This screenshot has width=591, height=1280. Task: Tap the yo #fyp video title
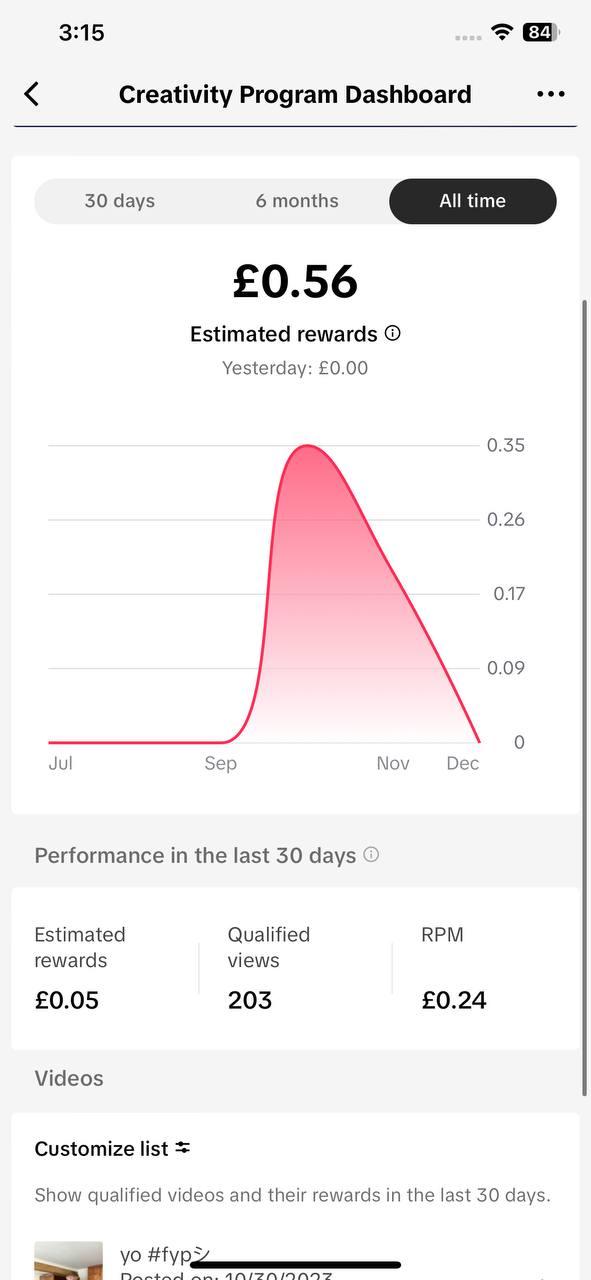(x=165, y=1255)
